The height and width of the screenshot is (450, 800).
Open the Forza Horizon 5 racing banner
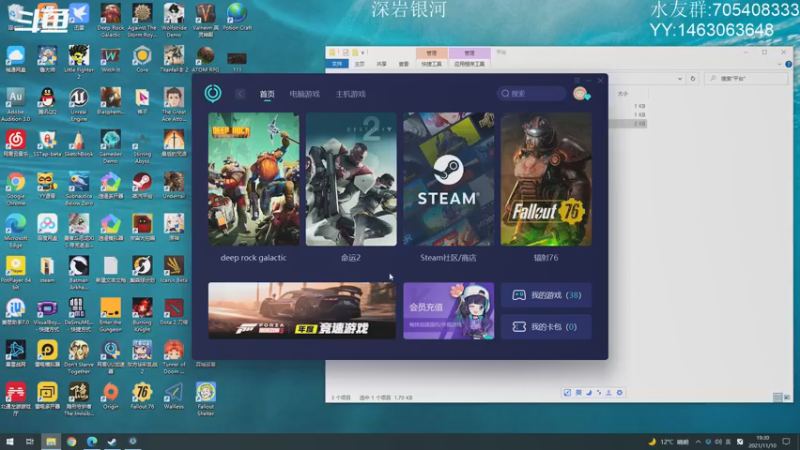302,311
